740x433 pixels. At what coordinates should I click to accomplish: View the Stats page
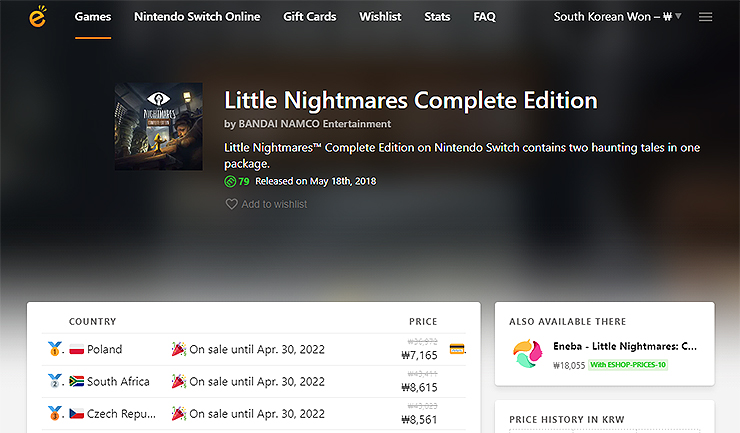[437, 17]
